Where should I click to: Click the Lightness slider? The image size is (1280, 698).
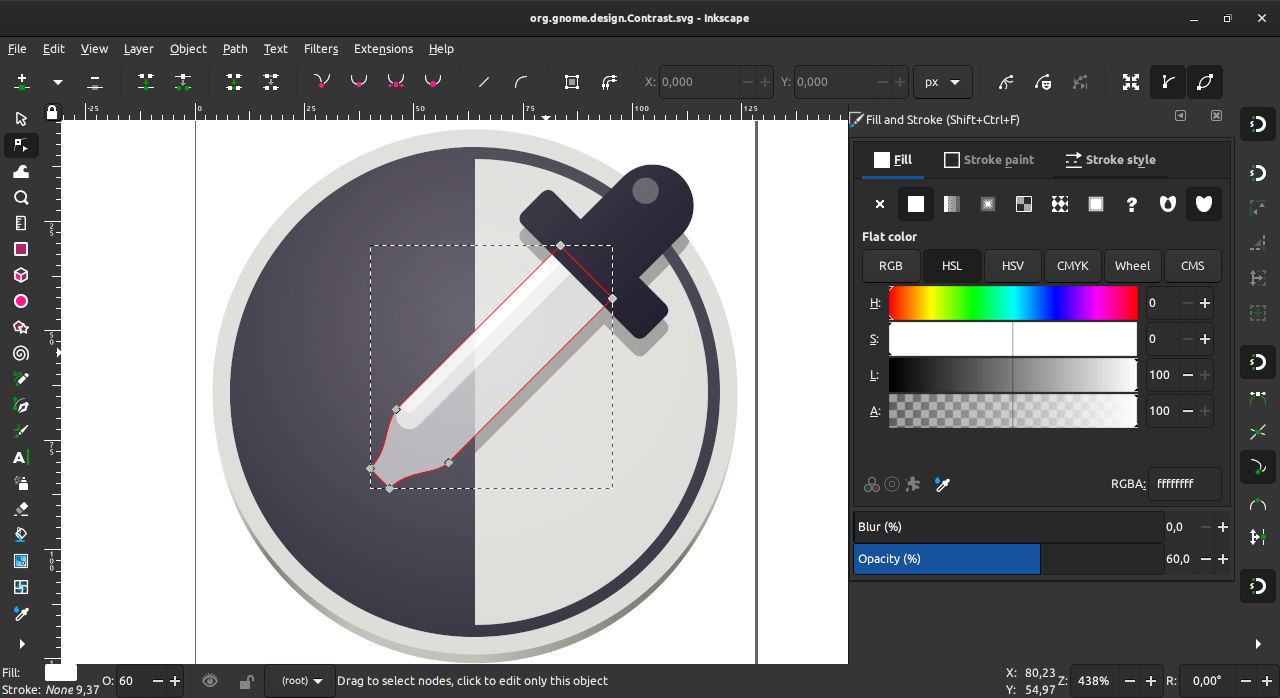(1013, 375)
